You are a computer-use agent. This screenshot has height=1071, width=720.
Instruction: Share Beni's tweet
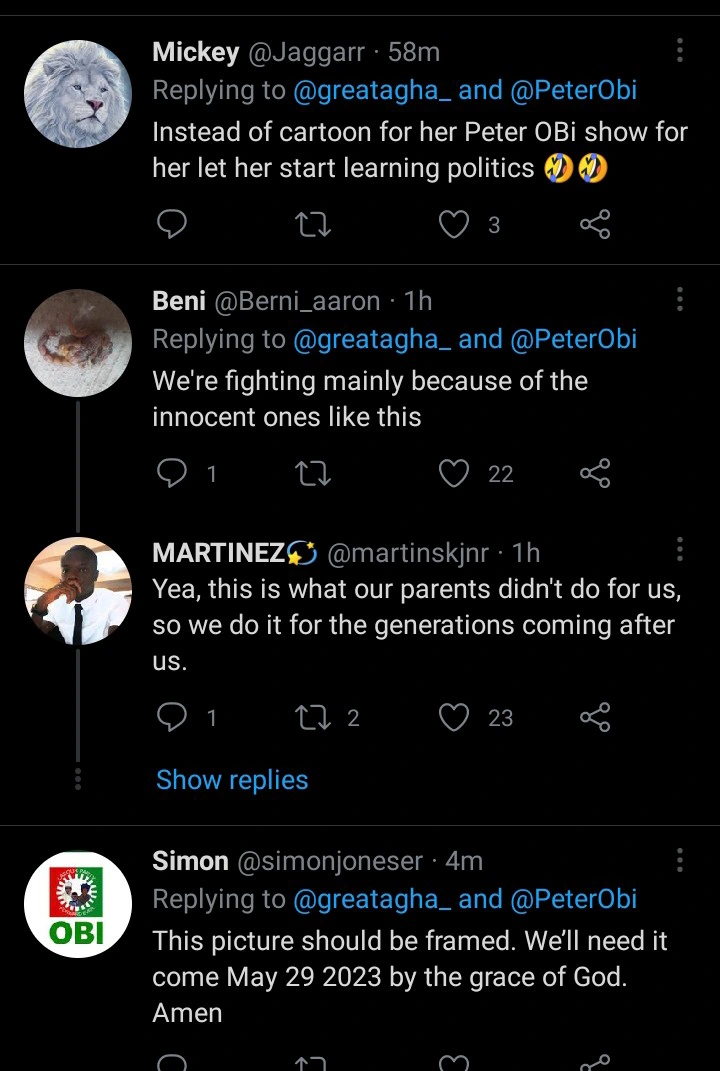click(x=595, y=473)
